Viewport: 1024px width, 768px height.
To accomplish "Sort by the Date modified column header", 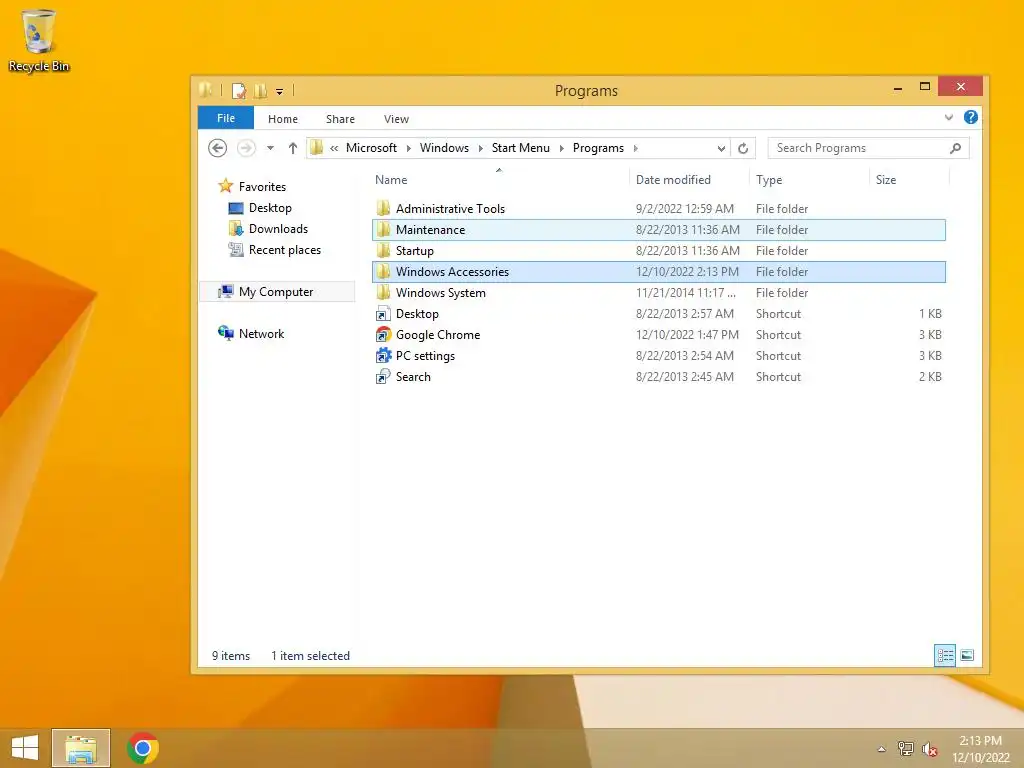I will [673, 180].
